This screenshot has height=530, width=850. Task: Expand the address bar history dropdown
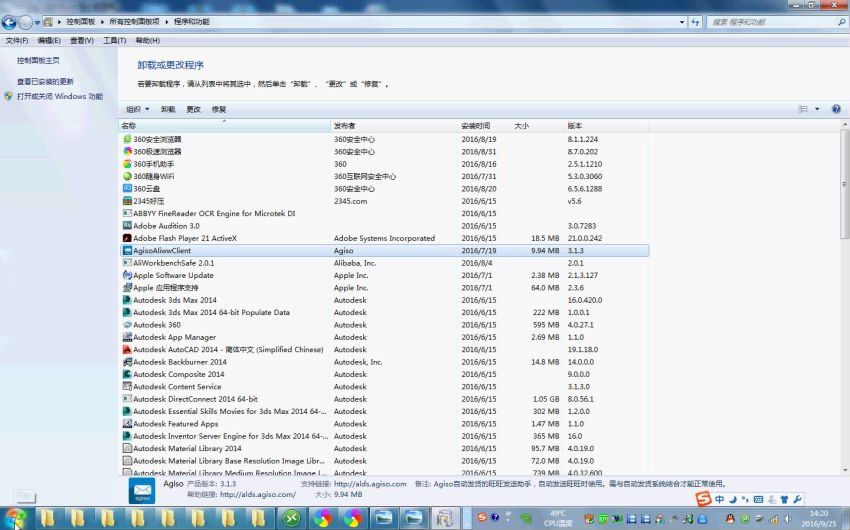[681, 22]
